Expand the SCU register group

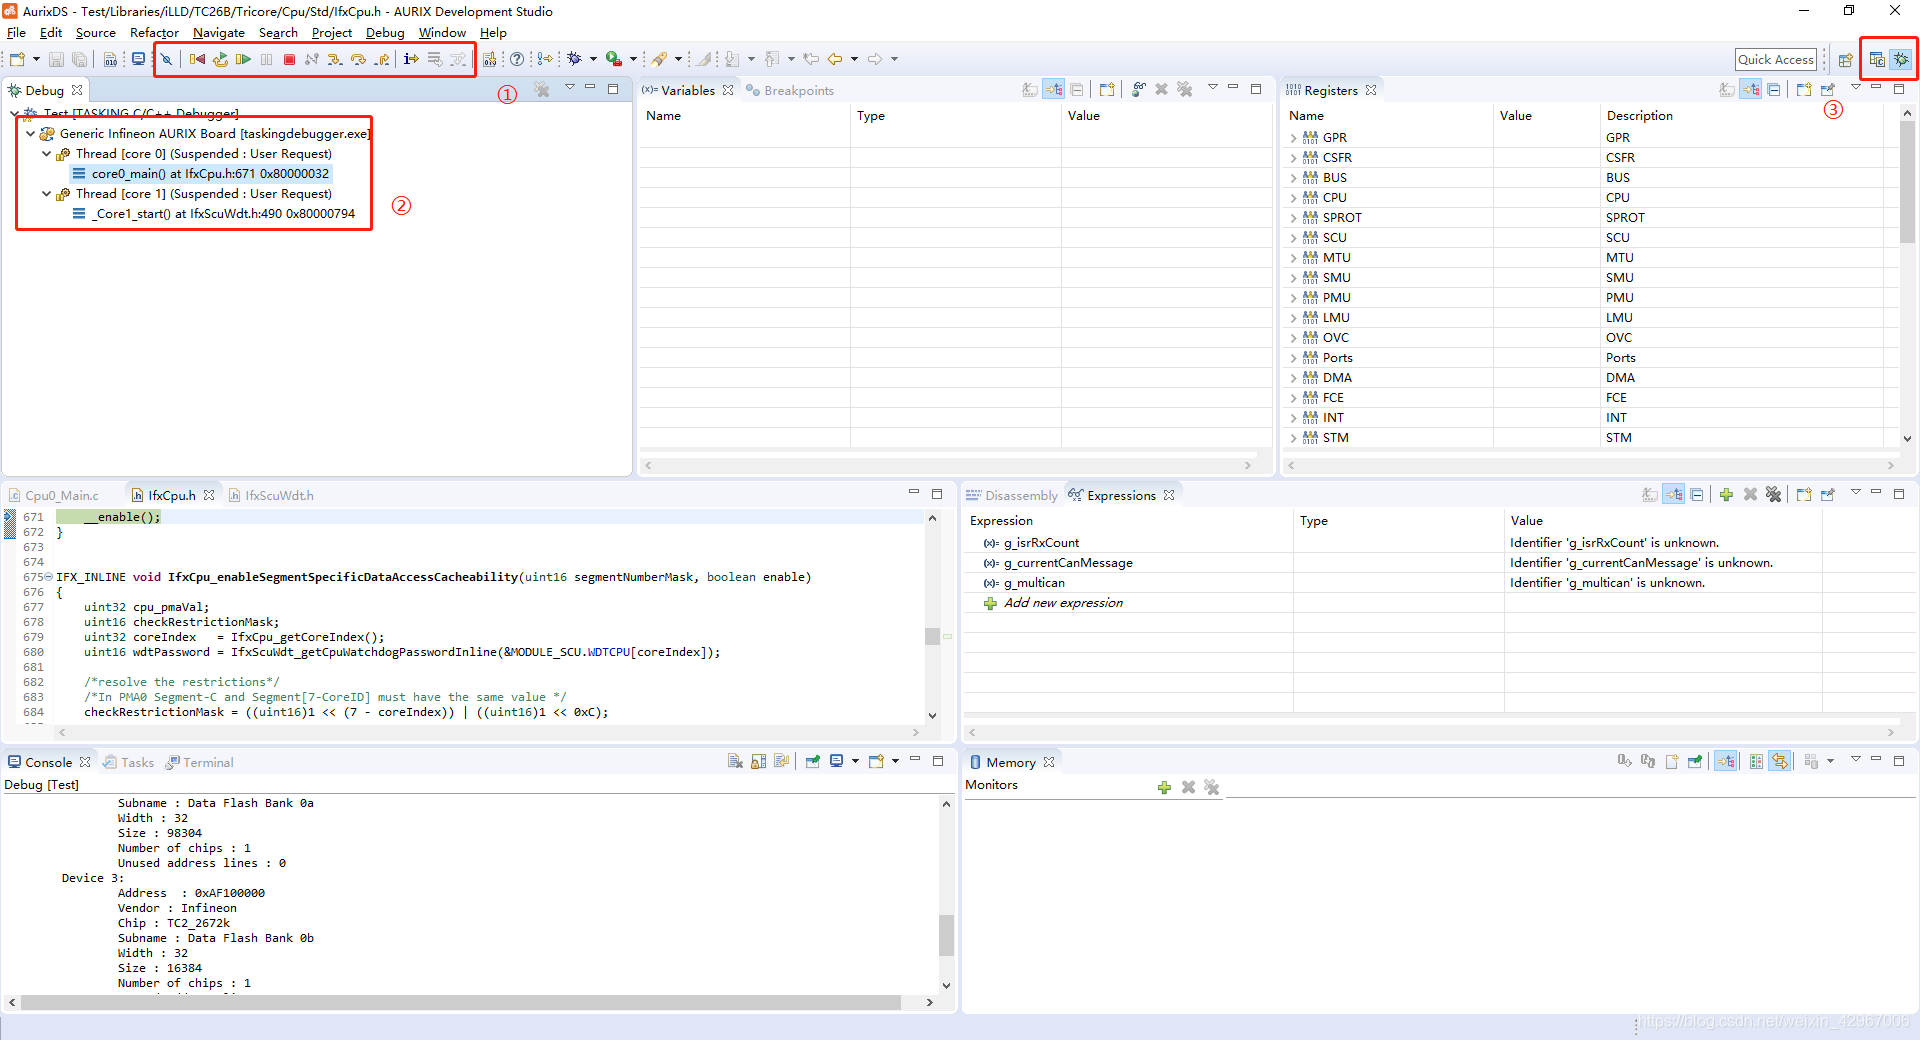1293,238
